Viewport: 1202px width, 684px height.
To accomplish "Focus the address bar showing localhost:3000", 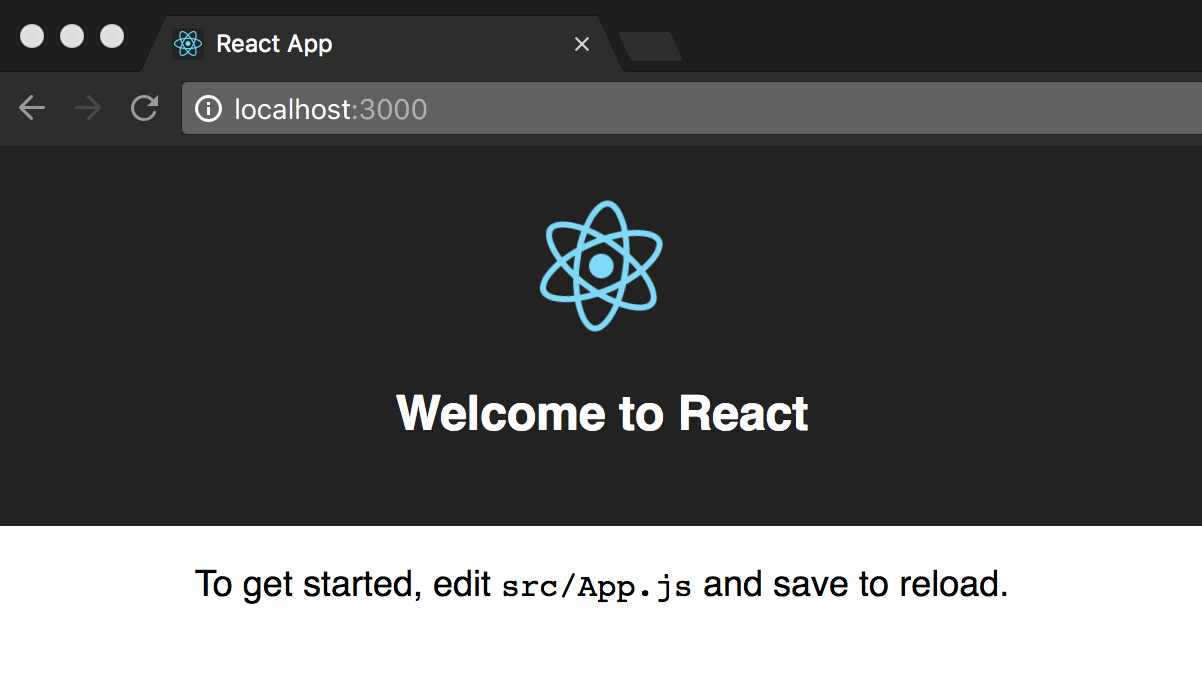I will point(700,108).
